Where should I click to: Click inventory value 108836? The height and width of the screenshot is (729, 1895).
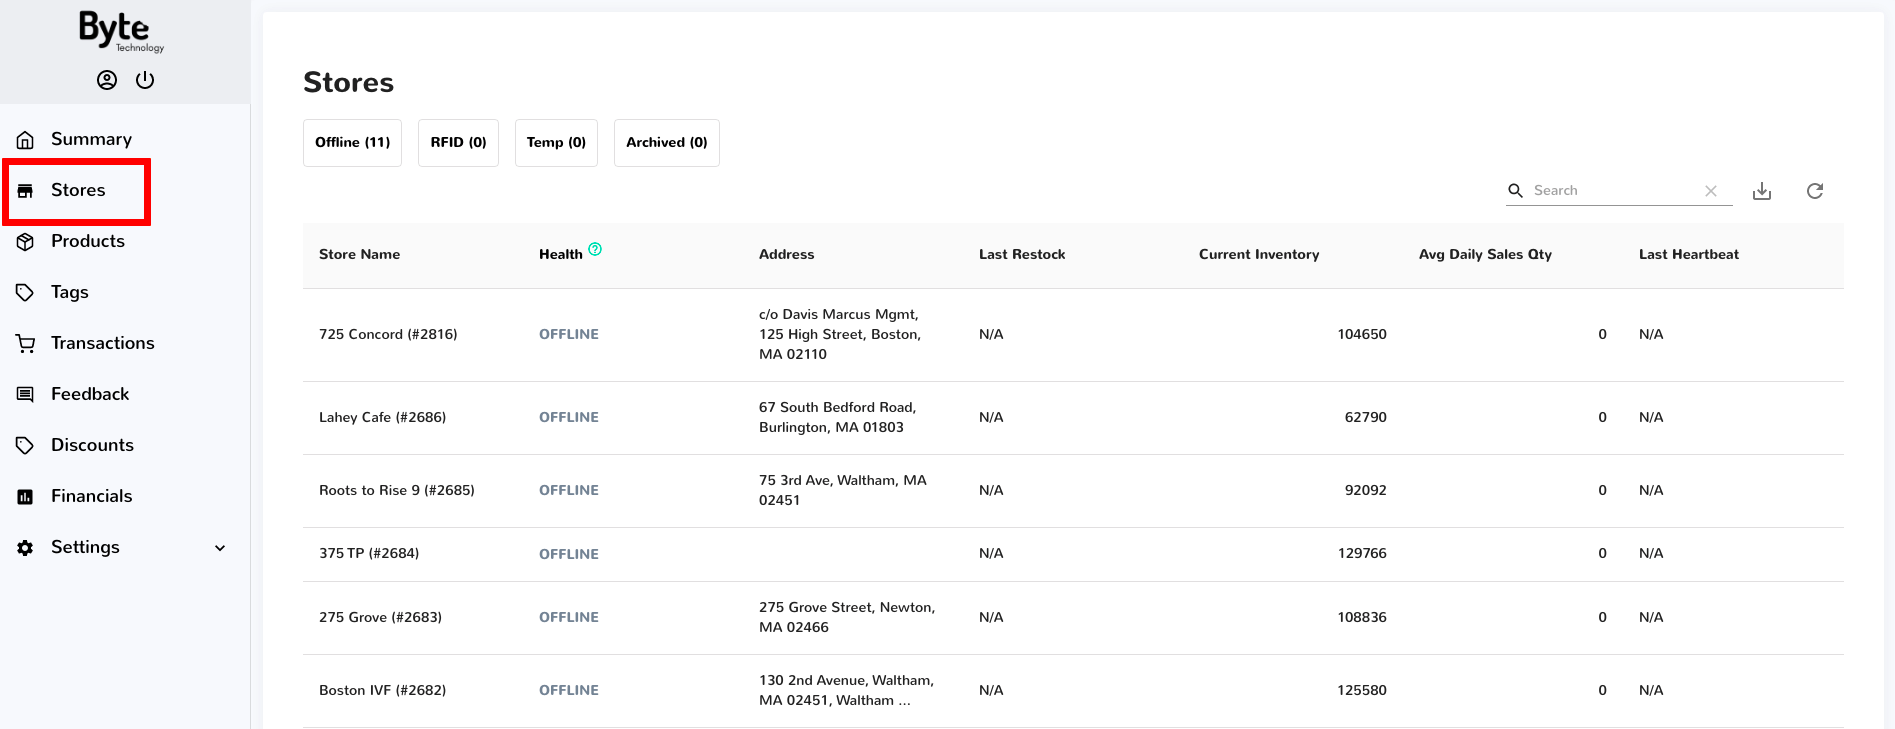[x=1362, y=618]
